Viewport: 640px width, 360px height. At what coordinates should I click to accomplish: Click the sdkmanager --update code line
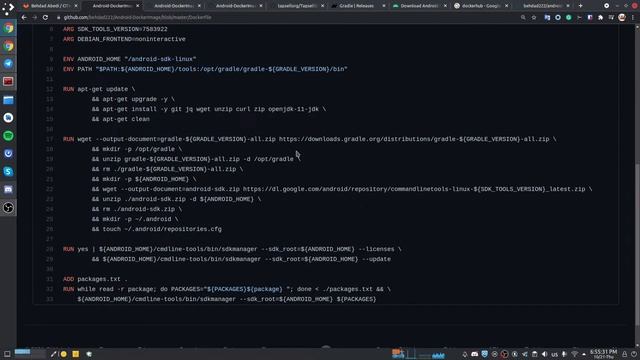click(x=241, y=259)
